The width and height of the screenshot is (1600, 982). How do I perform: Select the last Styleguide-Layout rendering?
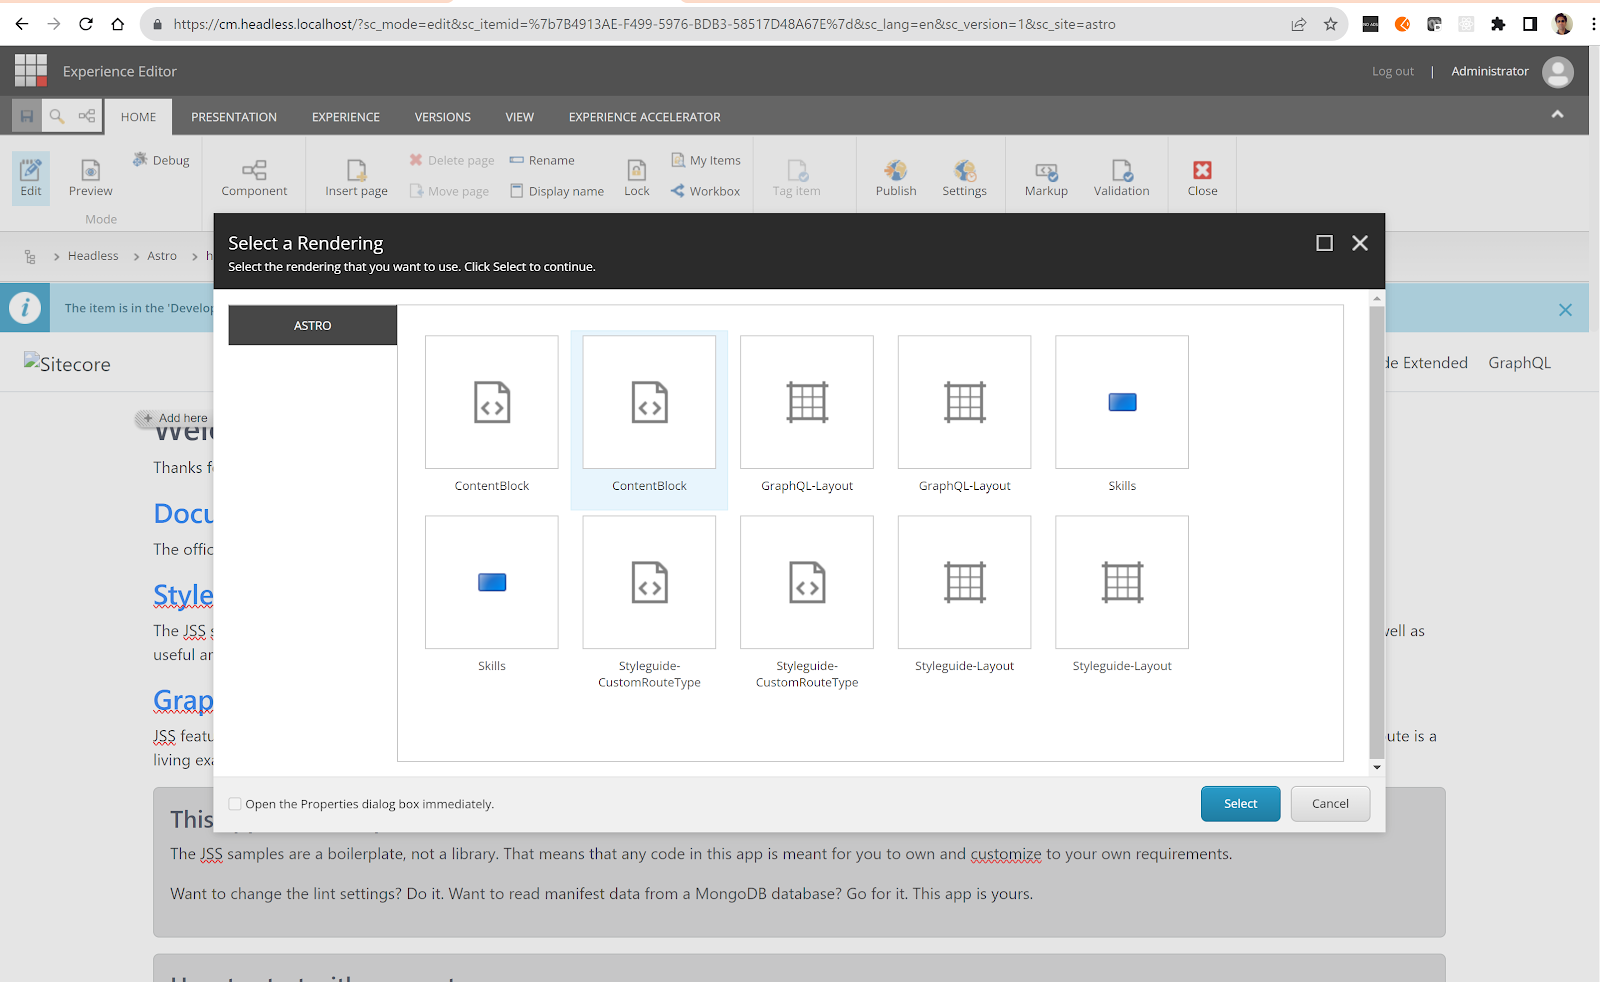coord(1122,582)
